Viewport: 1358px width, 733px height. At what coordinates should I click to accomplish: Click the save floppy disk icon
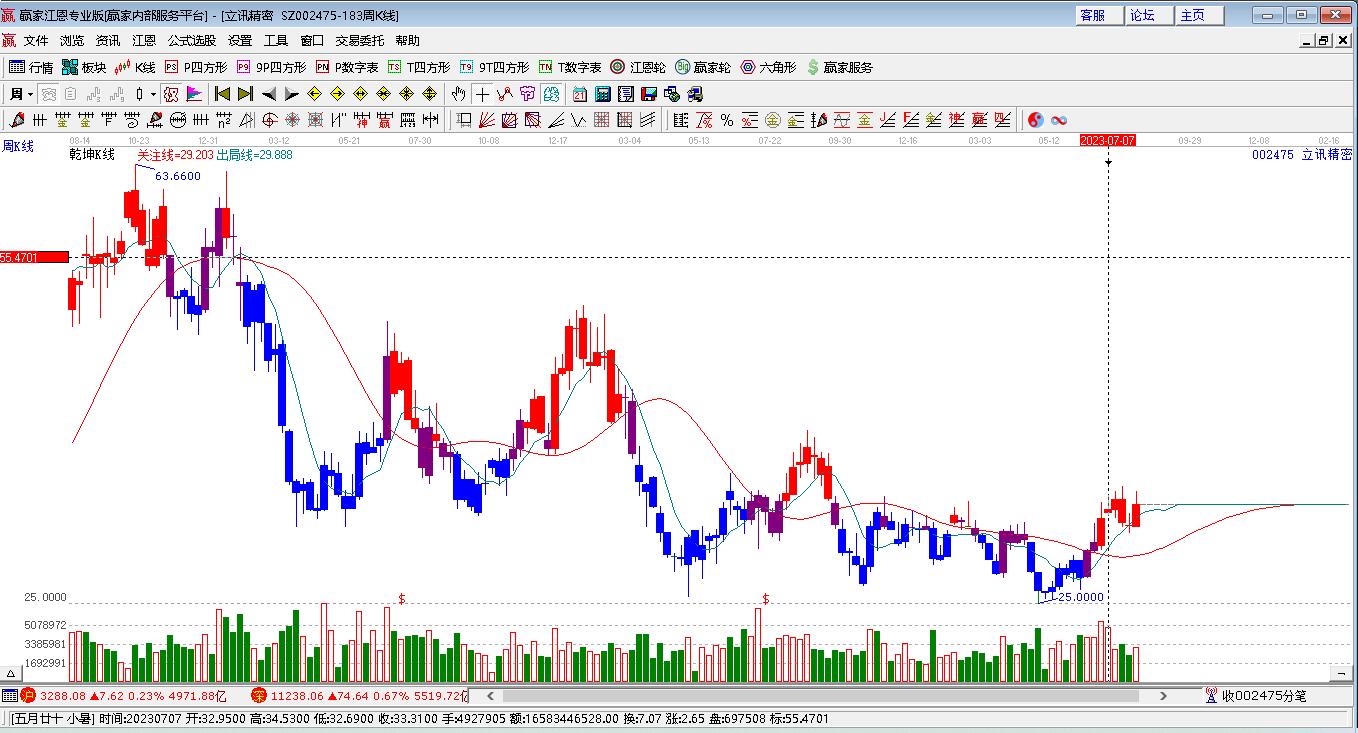pos(649,94)
